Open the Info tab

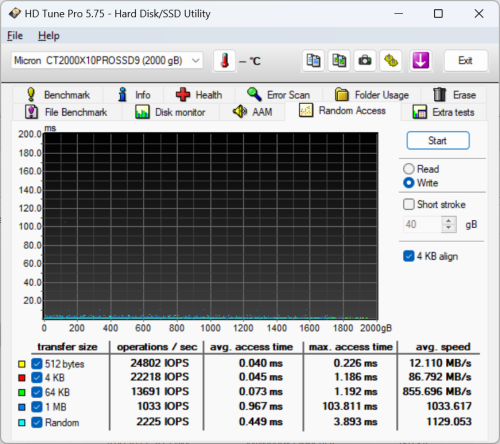point(134,95)
